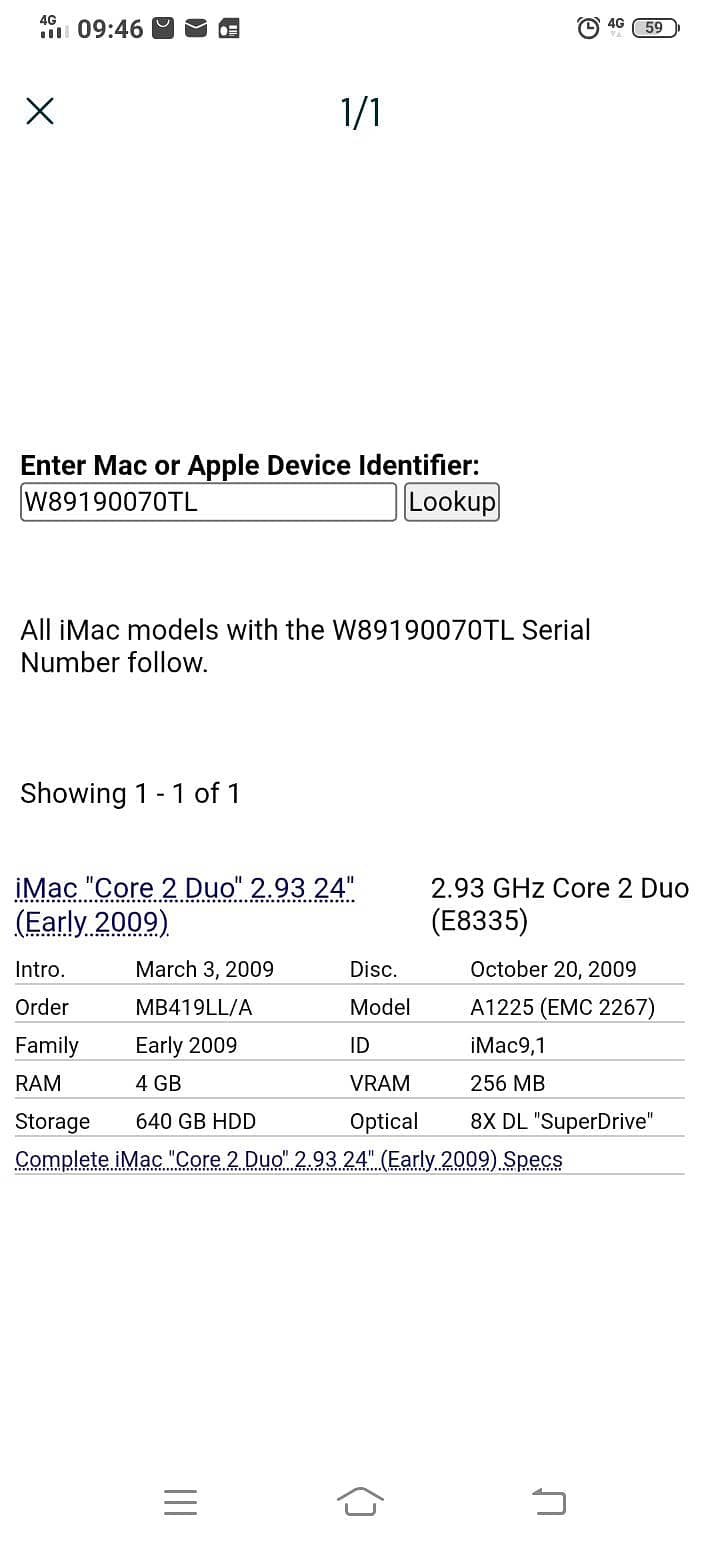Select the serial number input field

207,502
